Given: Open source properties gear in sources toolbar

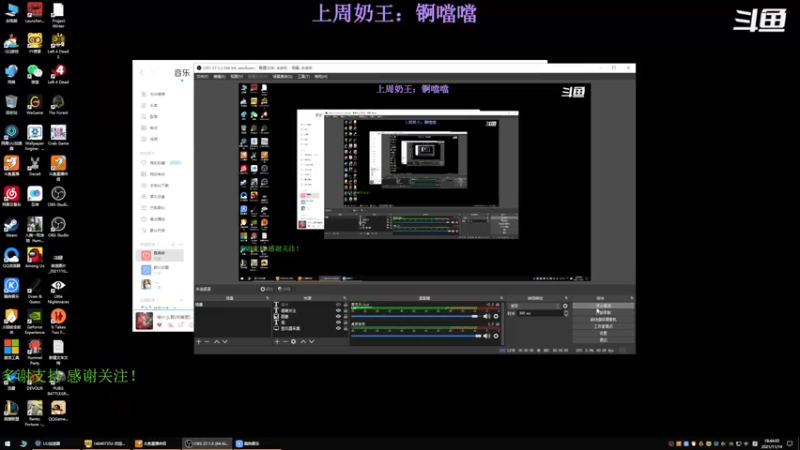Looking at the screenshot, I should point(293,341).
